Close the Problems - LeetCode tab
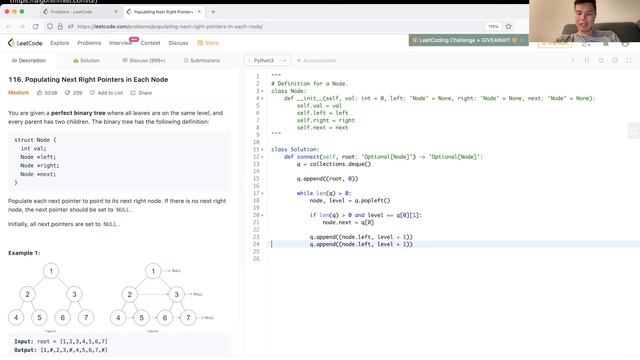Image resolution: width=640 pixels, height=360 pixels. (x=116, y=12)
